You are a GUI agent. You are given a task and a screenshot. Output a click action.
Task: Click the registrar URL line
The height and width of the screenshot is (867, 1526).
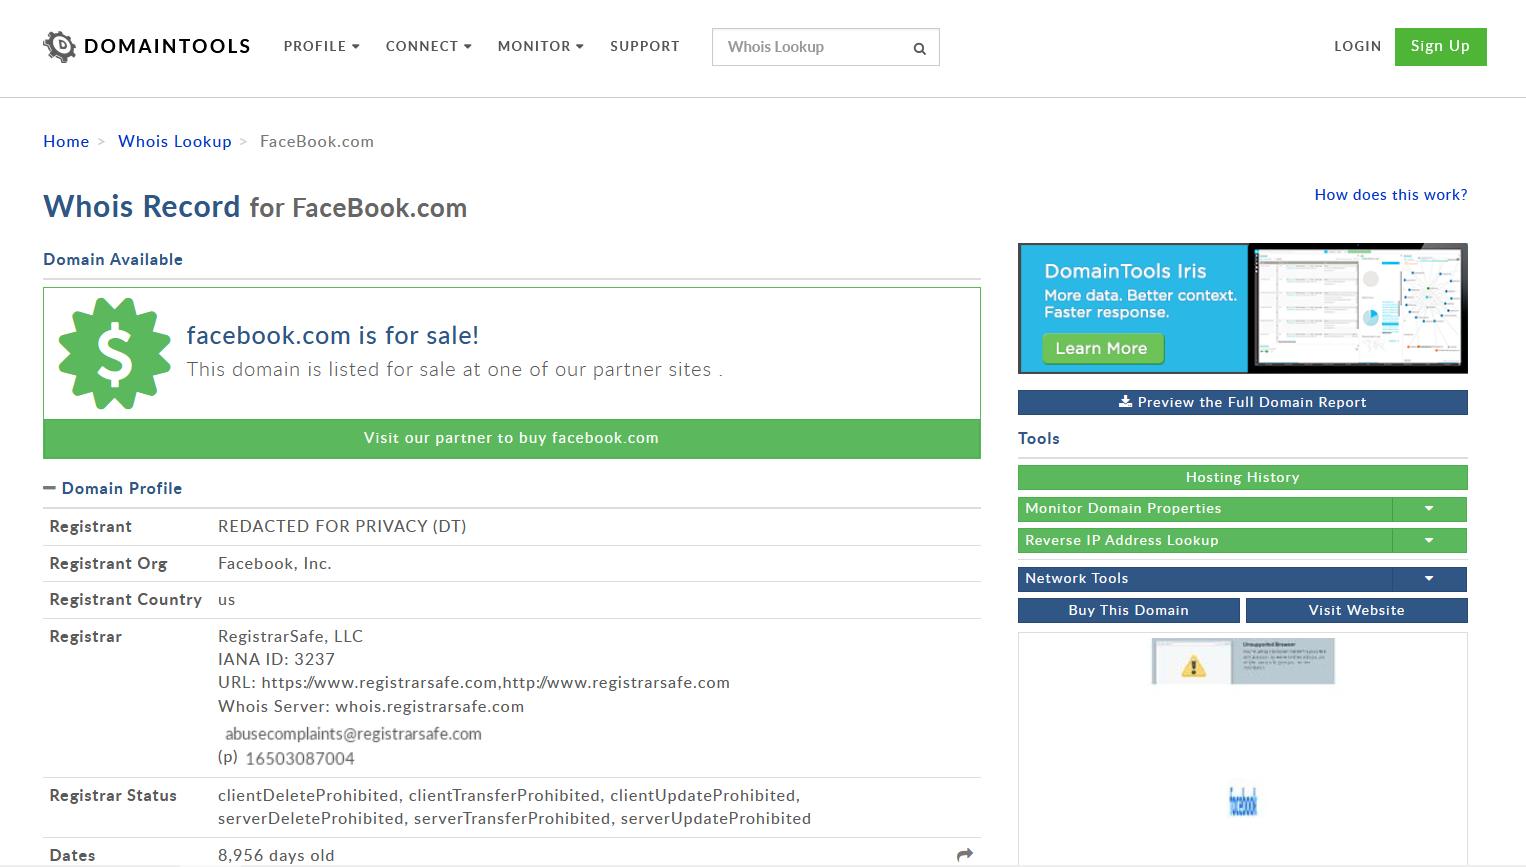(x=474, y=683)
